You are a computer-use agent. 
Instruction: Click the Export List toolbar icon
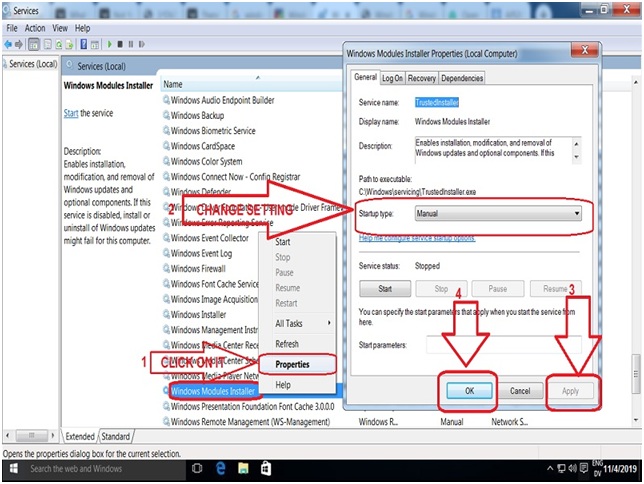tap(69, 44)
